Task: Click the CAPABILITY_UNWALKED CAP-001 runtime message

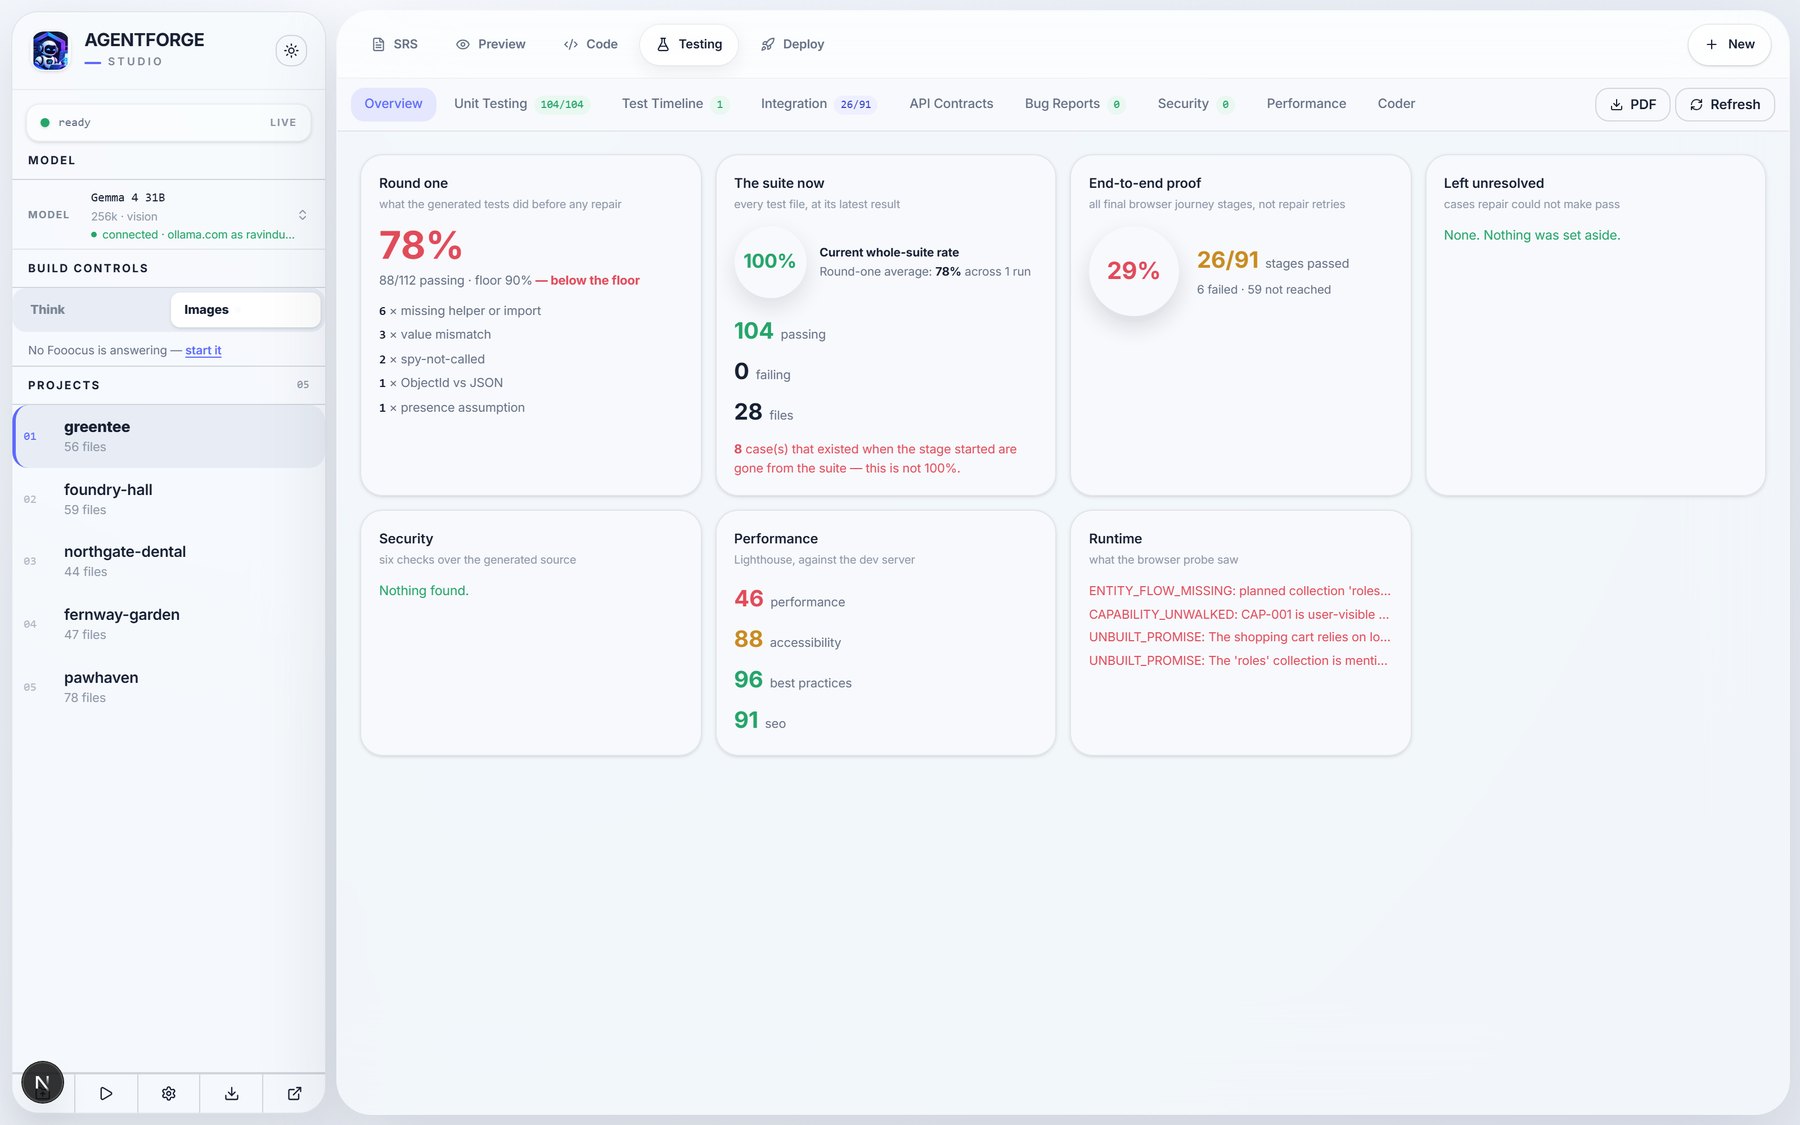Action: tap(1239, 615)
